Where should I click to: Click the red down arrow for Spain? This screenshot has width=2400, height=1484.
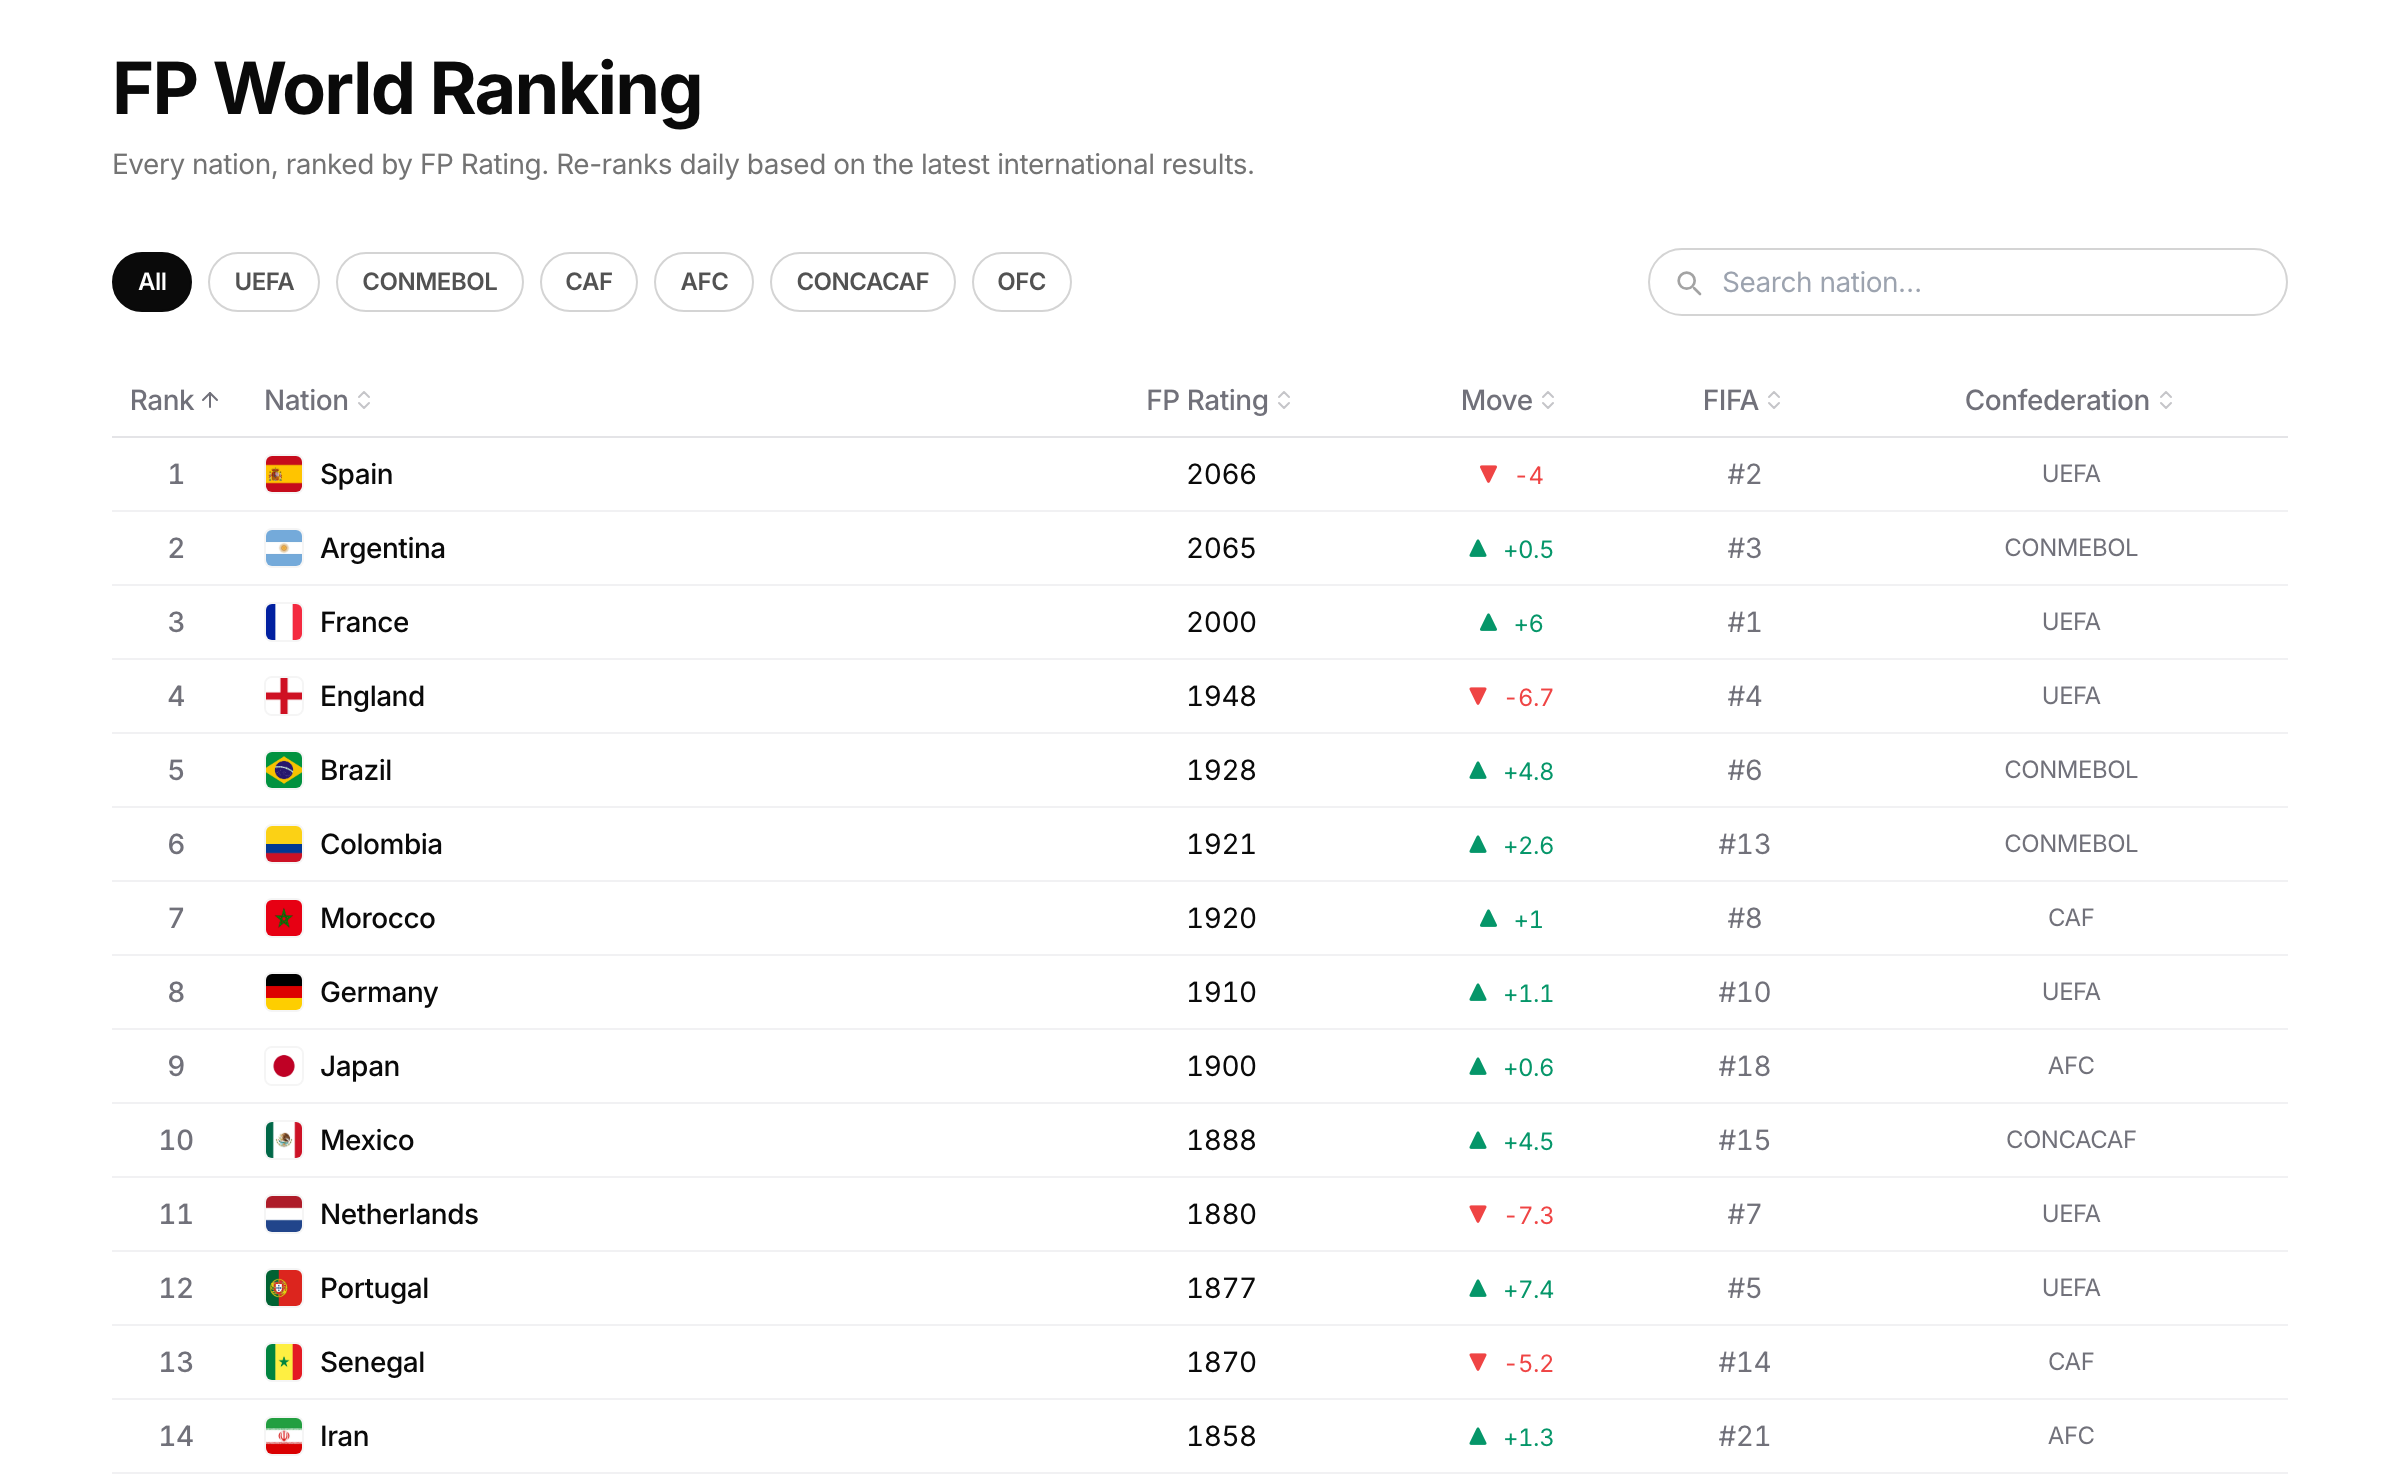pyautogui.click(x=1488, y=474)
